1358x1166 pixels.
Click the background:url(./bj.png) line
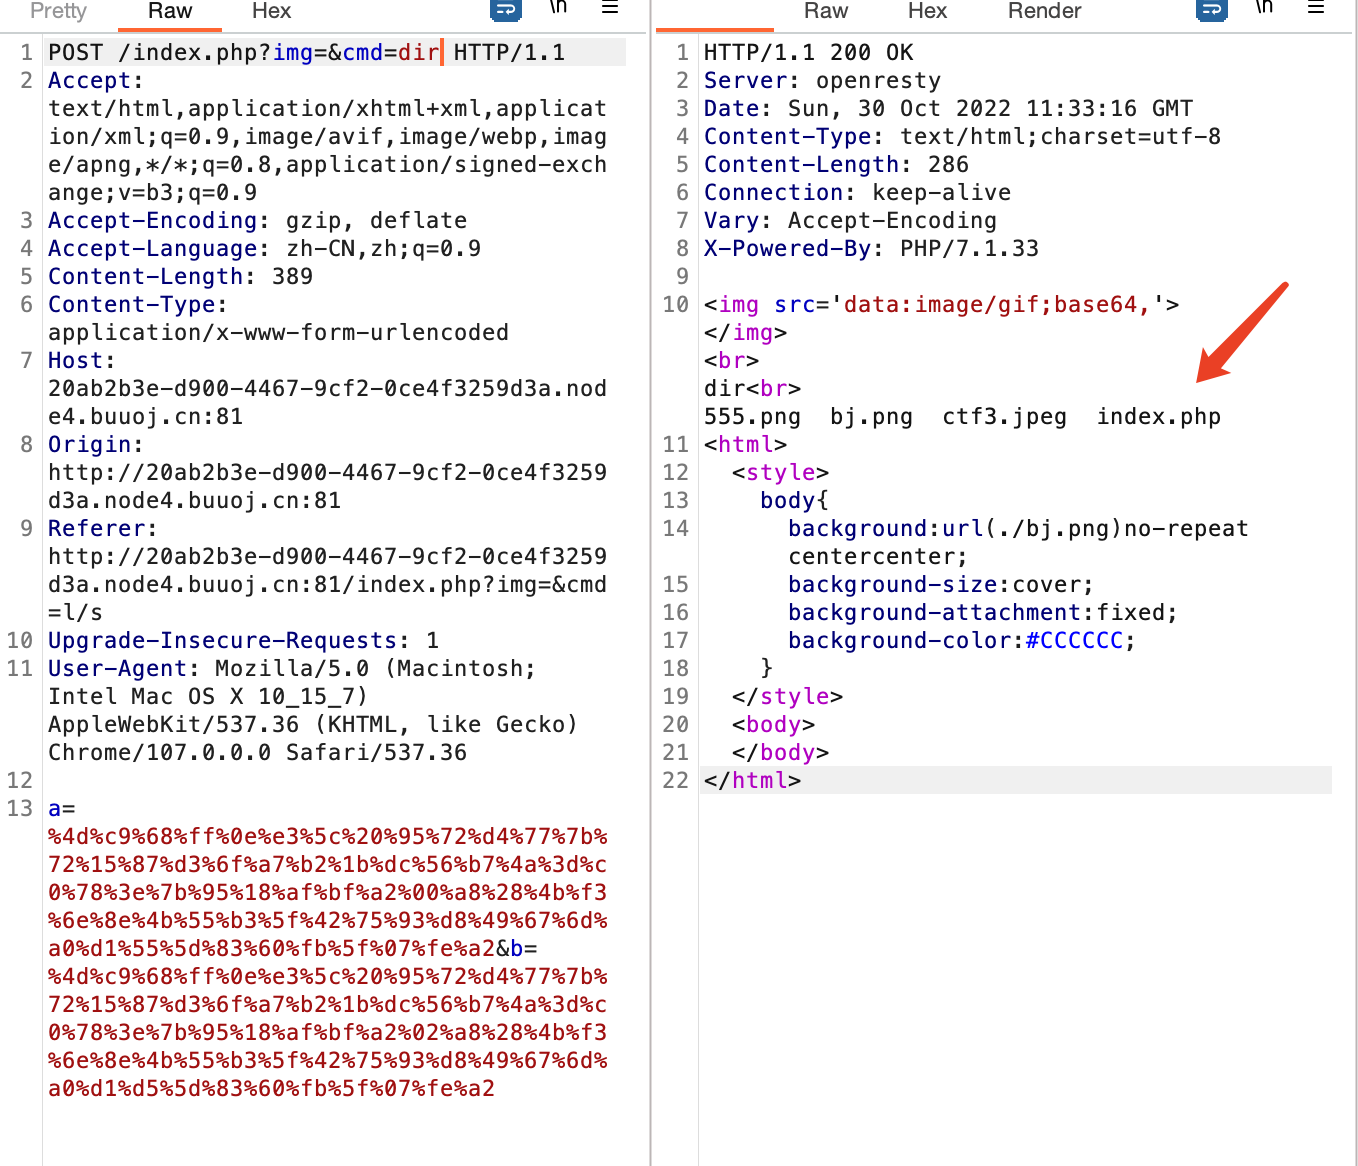(x=1017, y=528)
